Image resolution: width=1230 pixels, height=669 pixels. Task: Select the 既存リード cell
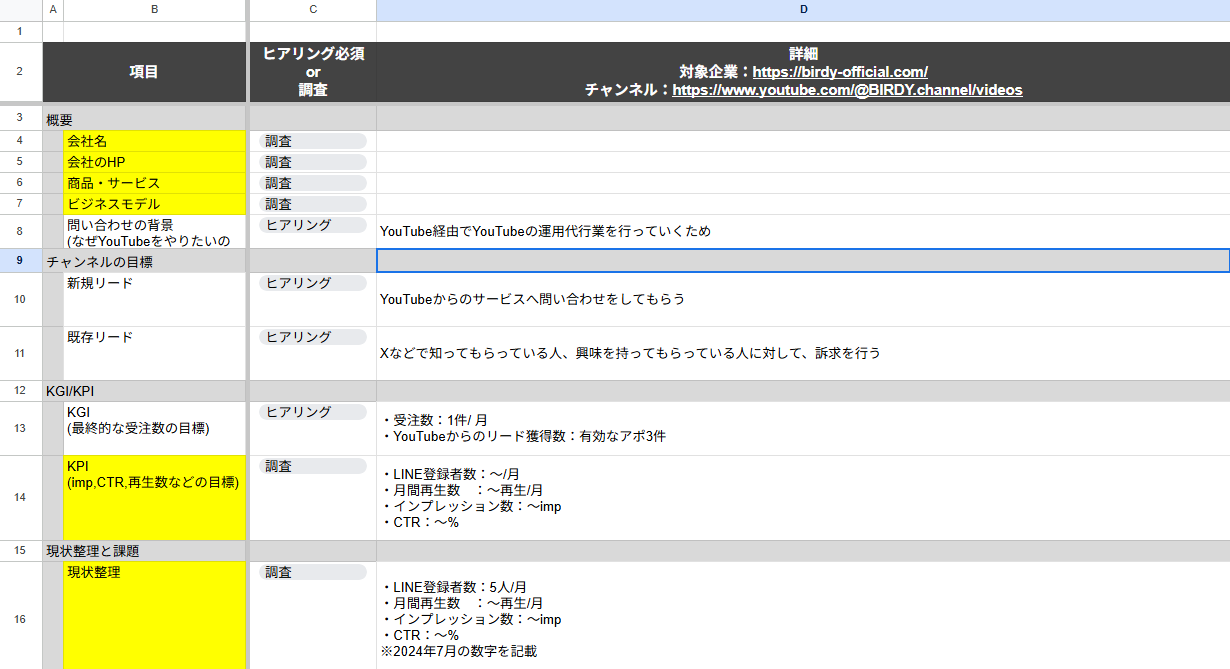coord(154,353)
